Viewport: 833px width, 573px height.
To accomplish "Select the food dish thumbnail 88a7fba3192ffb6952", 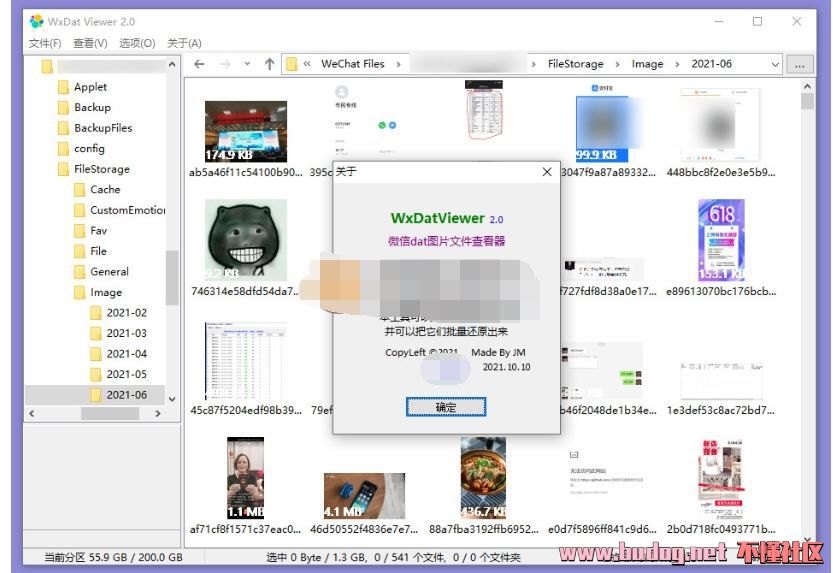I will (x=483, y=478).
